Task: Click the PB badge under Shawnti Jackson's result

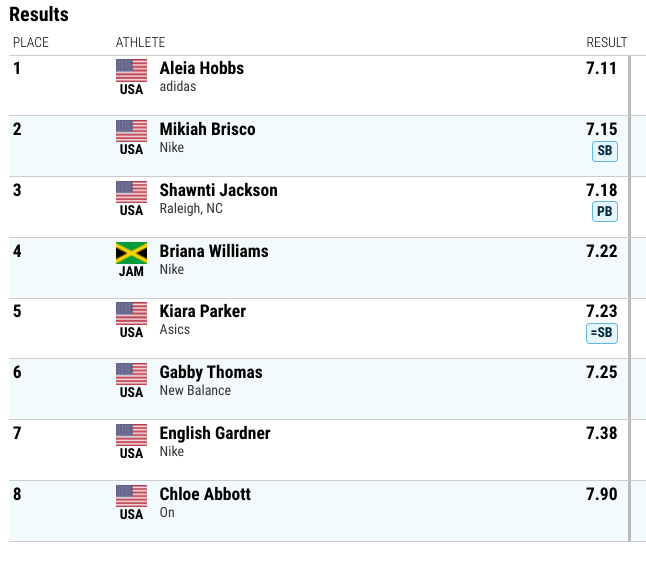Action: click(x=605, y=212)
